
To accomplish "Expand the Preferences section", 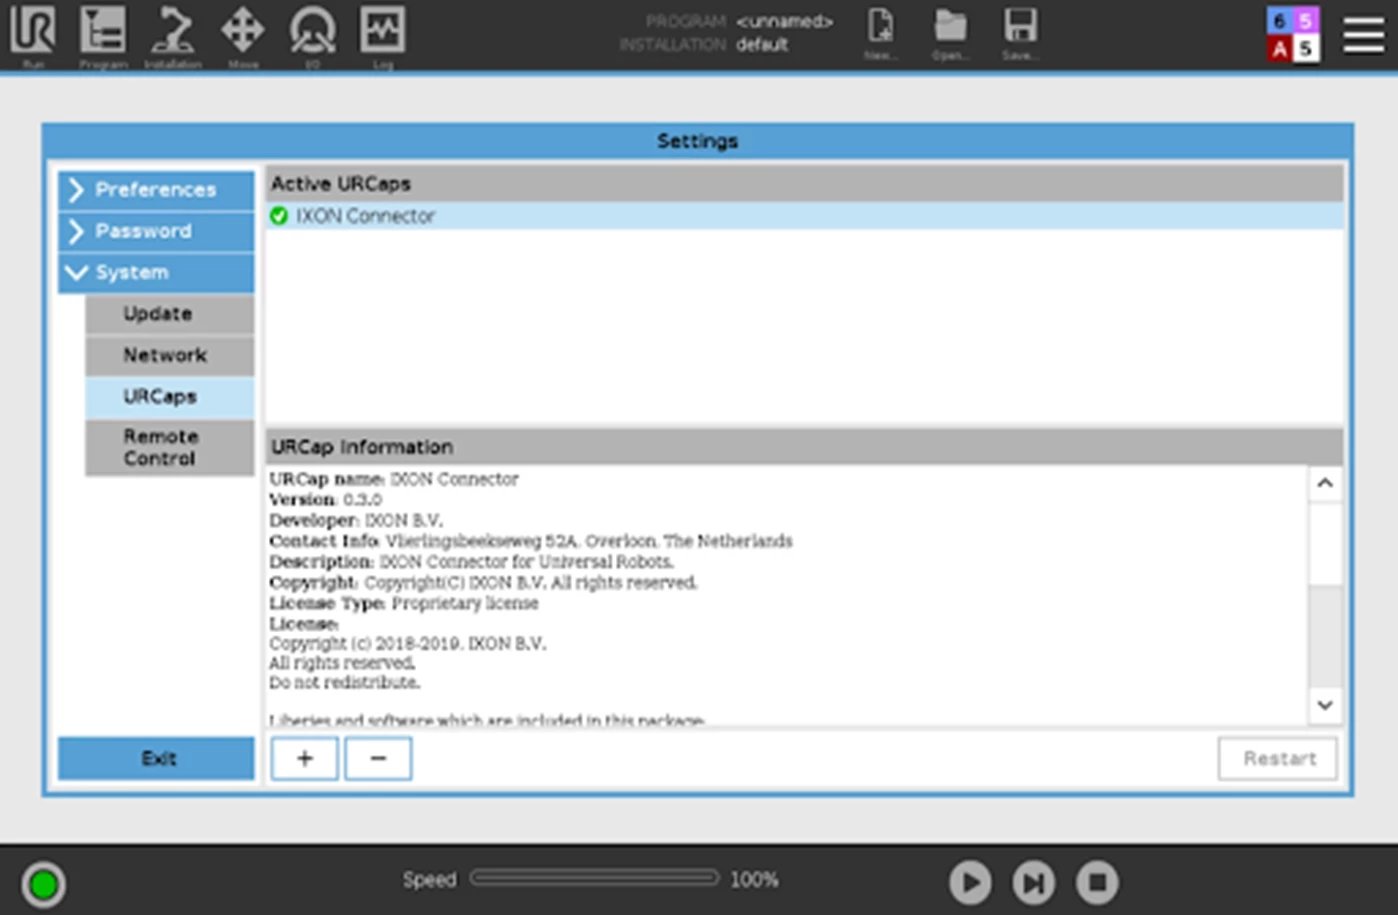I will [156, 190].
